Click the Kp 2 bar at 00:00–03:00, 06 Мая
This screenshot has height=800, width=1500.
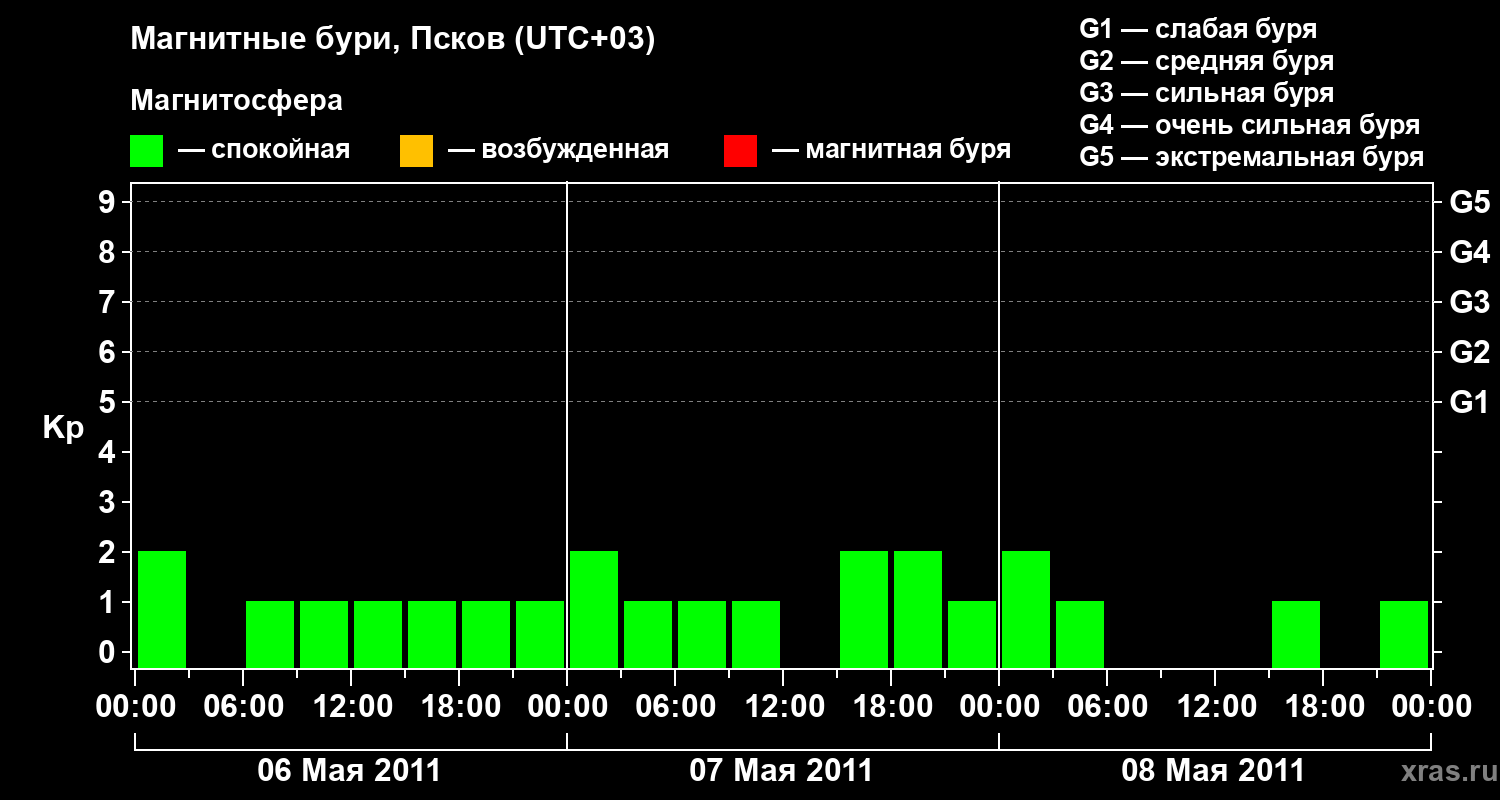click(162, 609)
